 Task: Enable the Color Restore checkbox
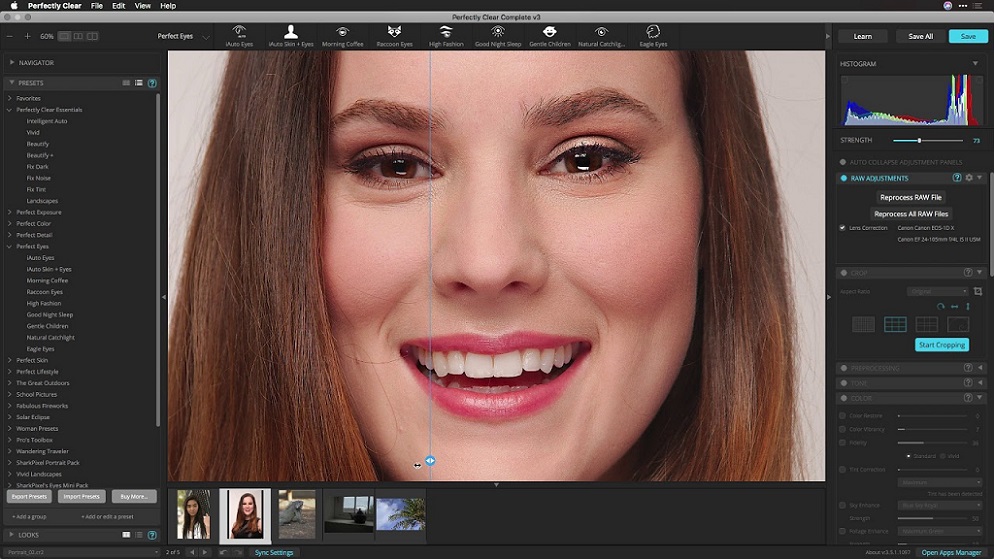842,416
